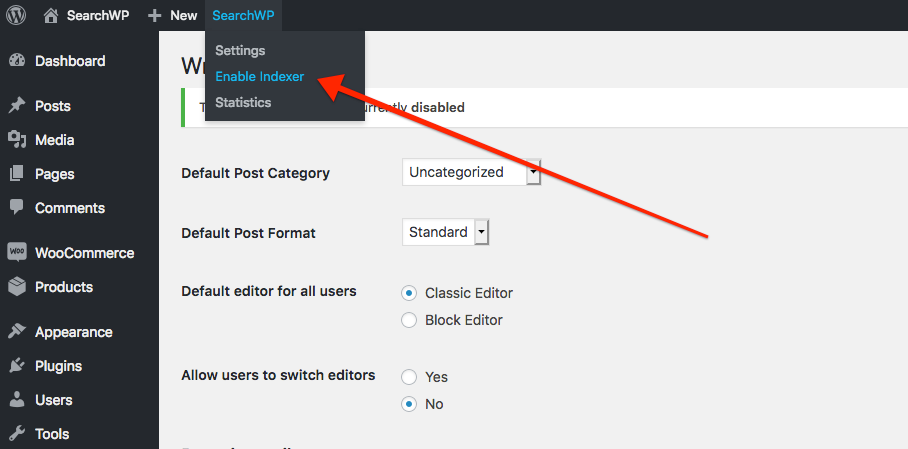Open Comments in the sidebar
Image resolution: width=908 pixels, height=449 pixels.
point(69,207)
